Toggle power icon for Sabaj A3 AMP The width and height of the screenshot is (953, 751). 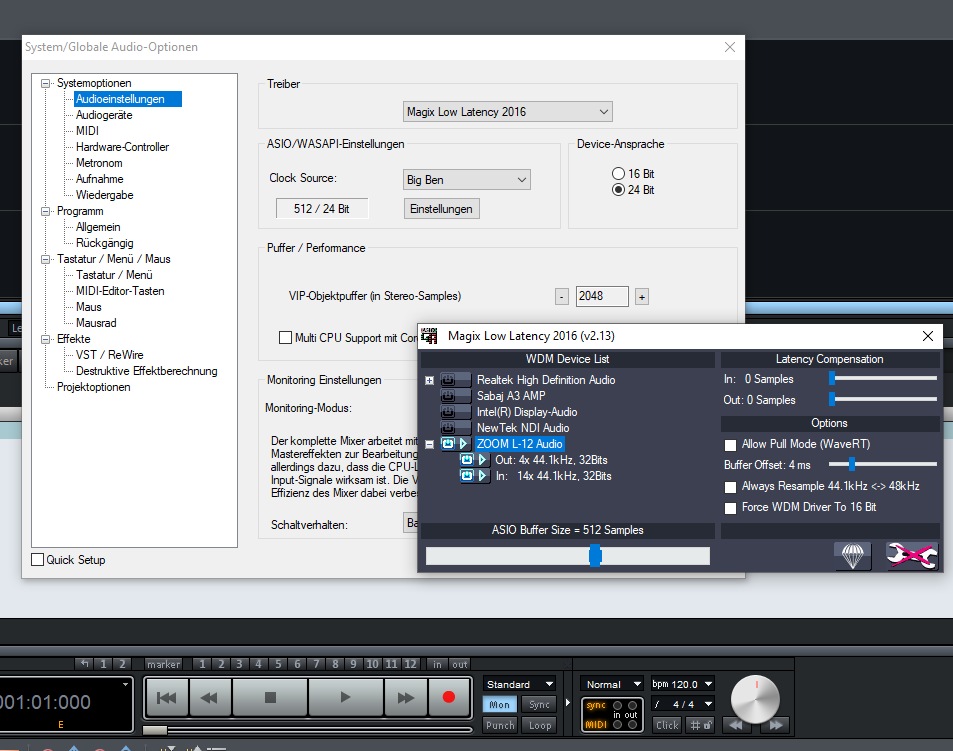tap(448, 396)
